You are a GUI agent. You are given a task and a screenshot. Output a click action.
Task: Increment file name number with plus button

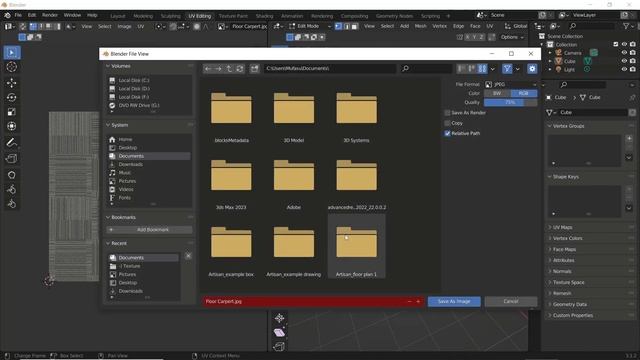tap(418, 302)
